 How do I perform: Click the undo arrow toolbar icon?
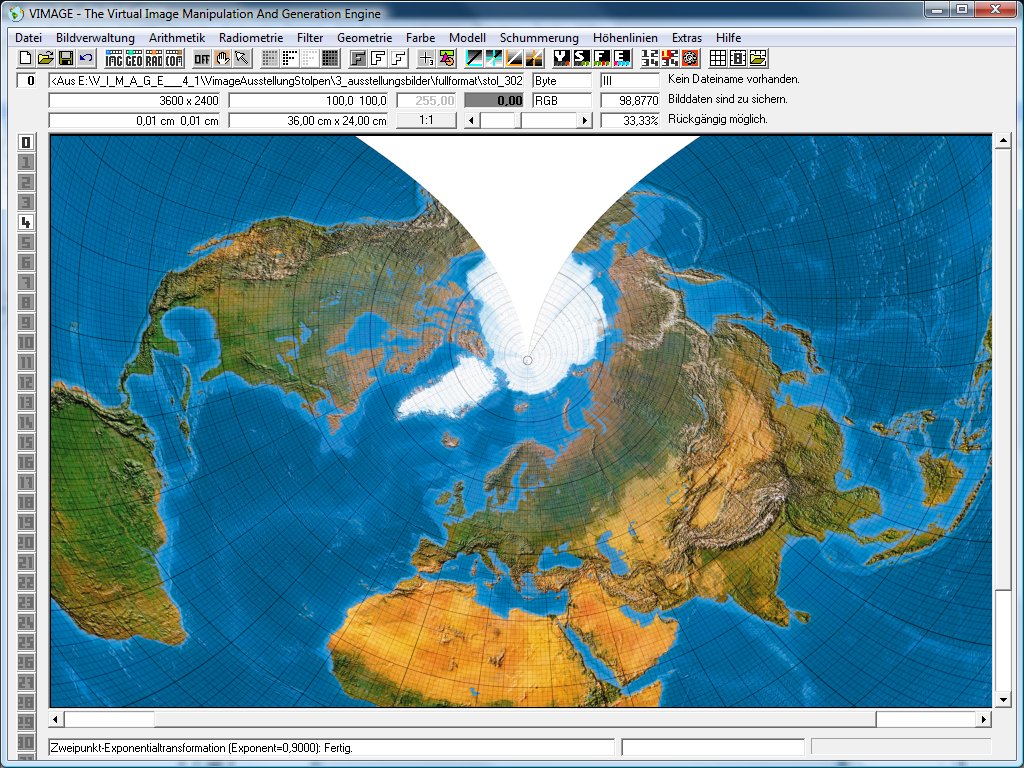pyautogui.click(x=86, y=58)
